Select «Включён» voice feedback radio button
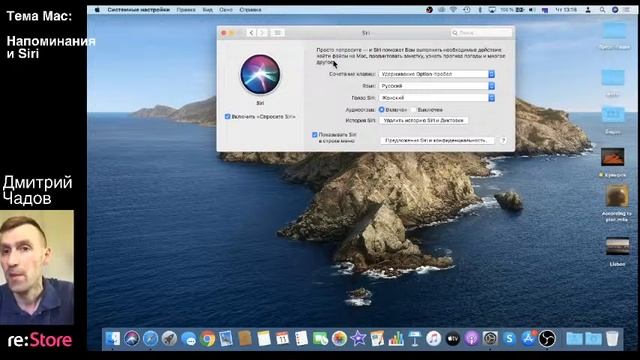Screen dimensions: 640x360 (x=381, y=110)
